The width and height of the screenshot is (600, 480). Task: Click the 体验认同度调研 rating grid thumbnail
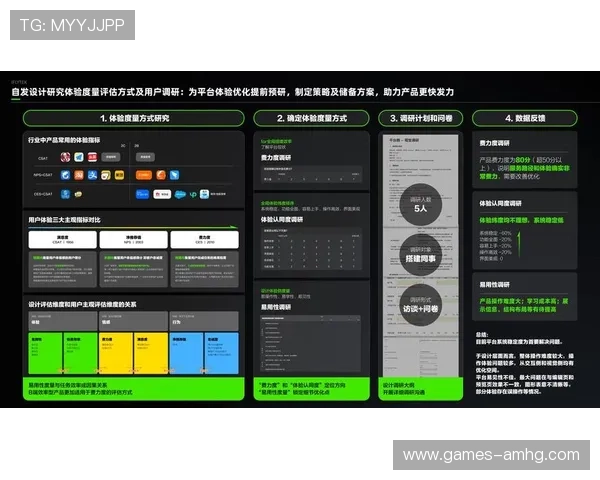pos(311,249)
